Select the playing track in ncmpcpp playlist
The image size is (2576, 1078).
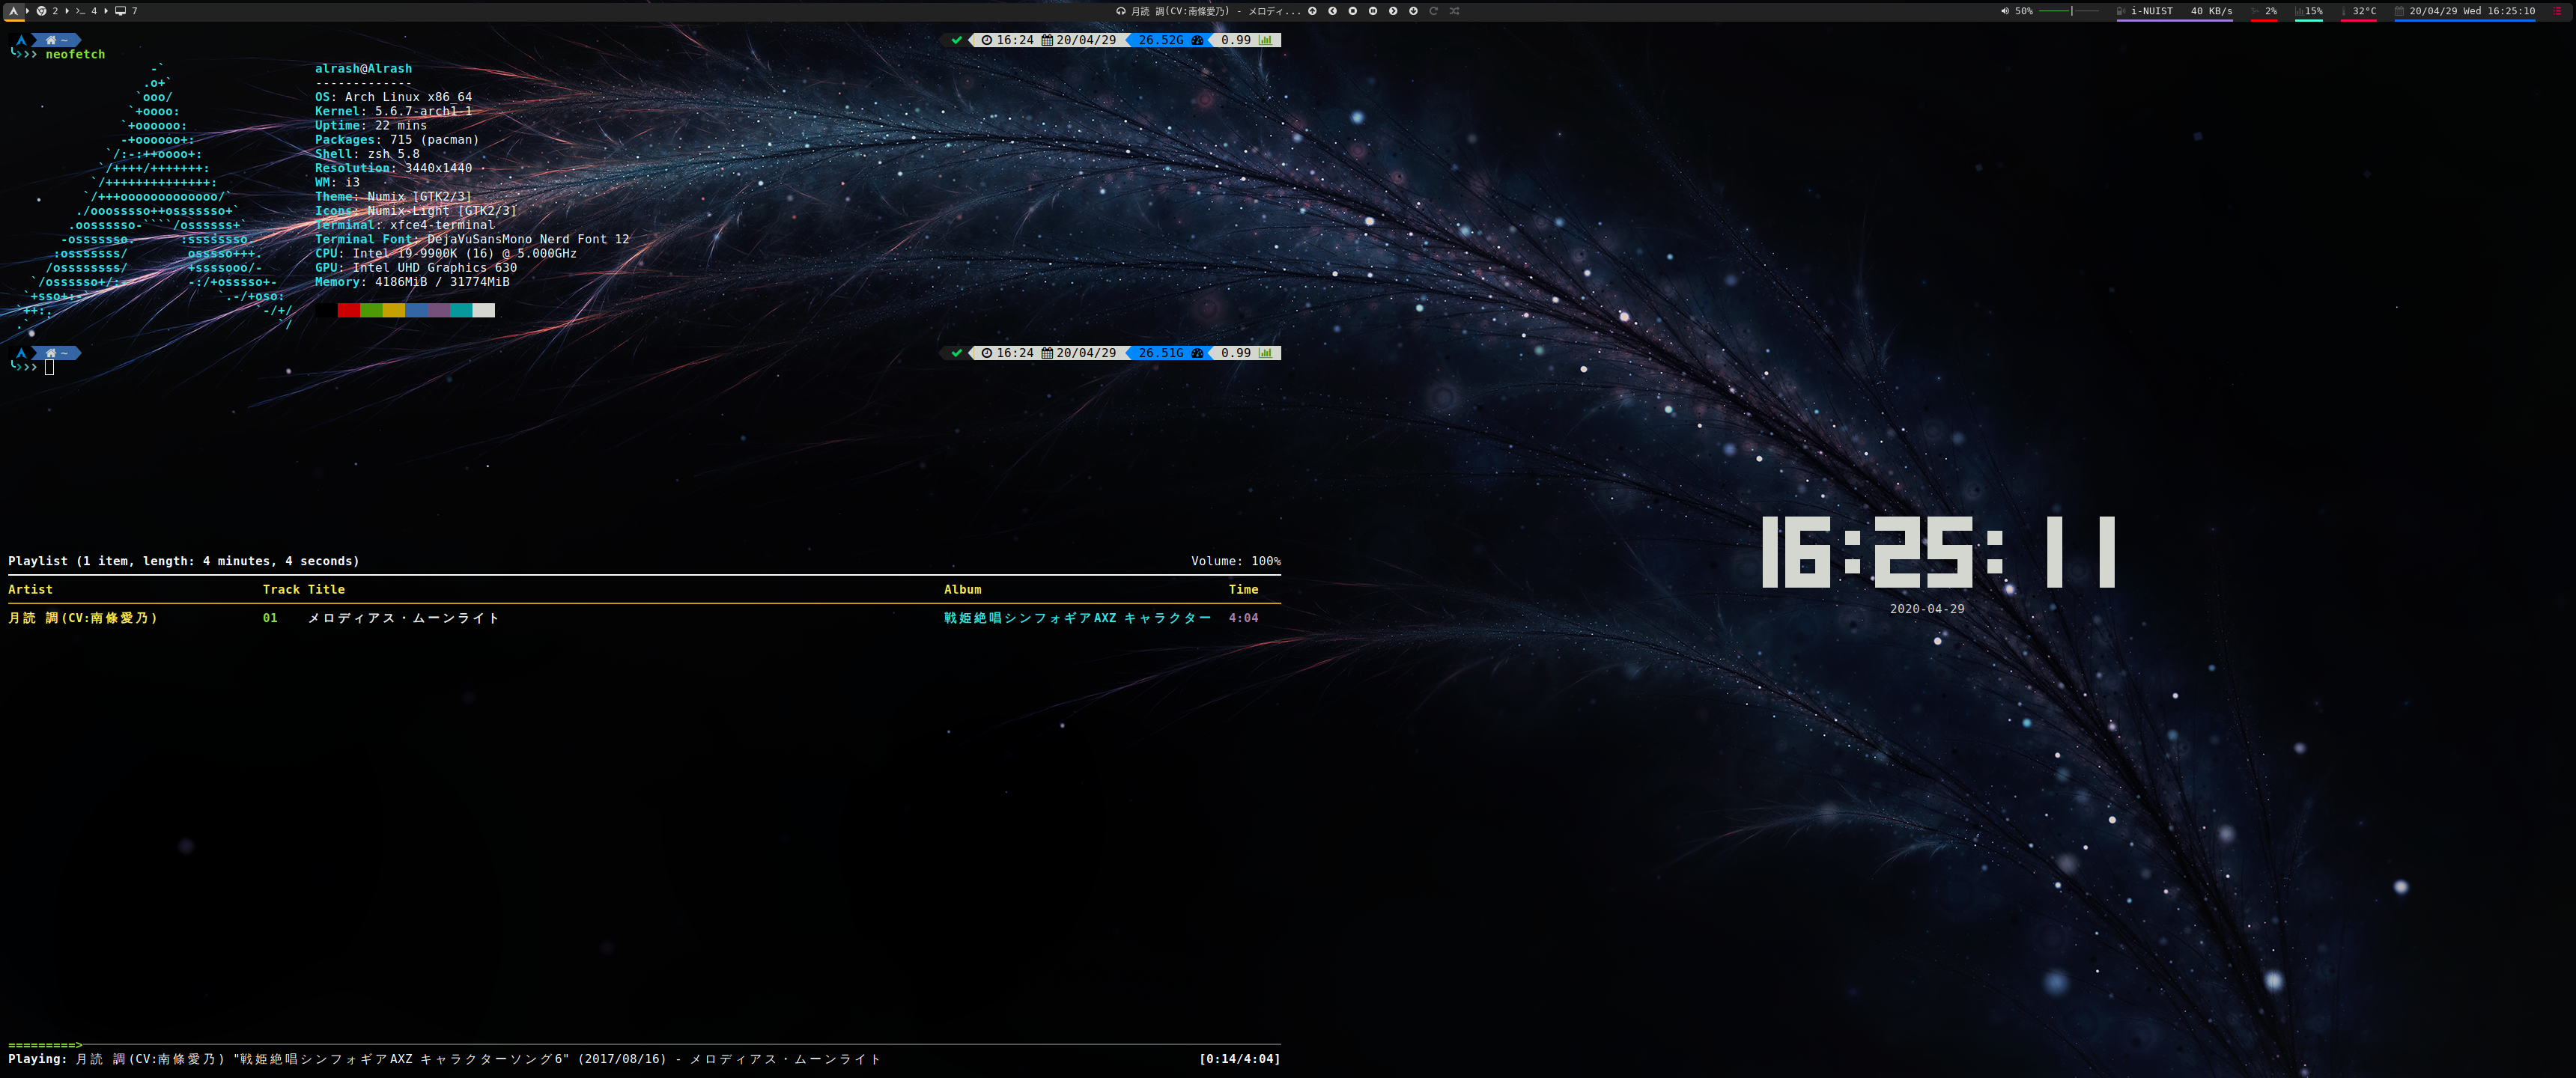click(x=403, y=618)
